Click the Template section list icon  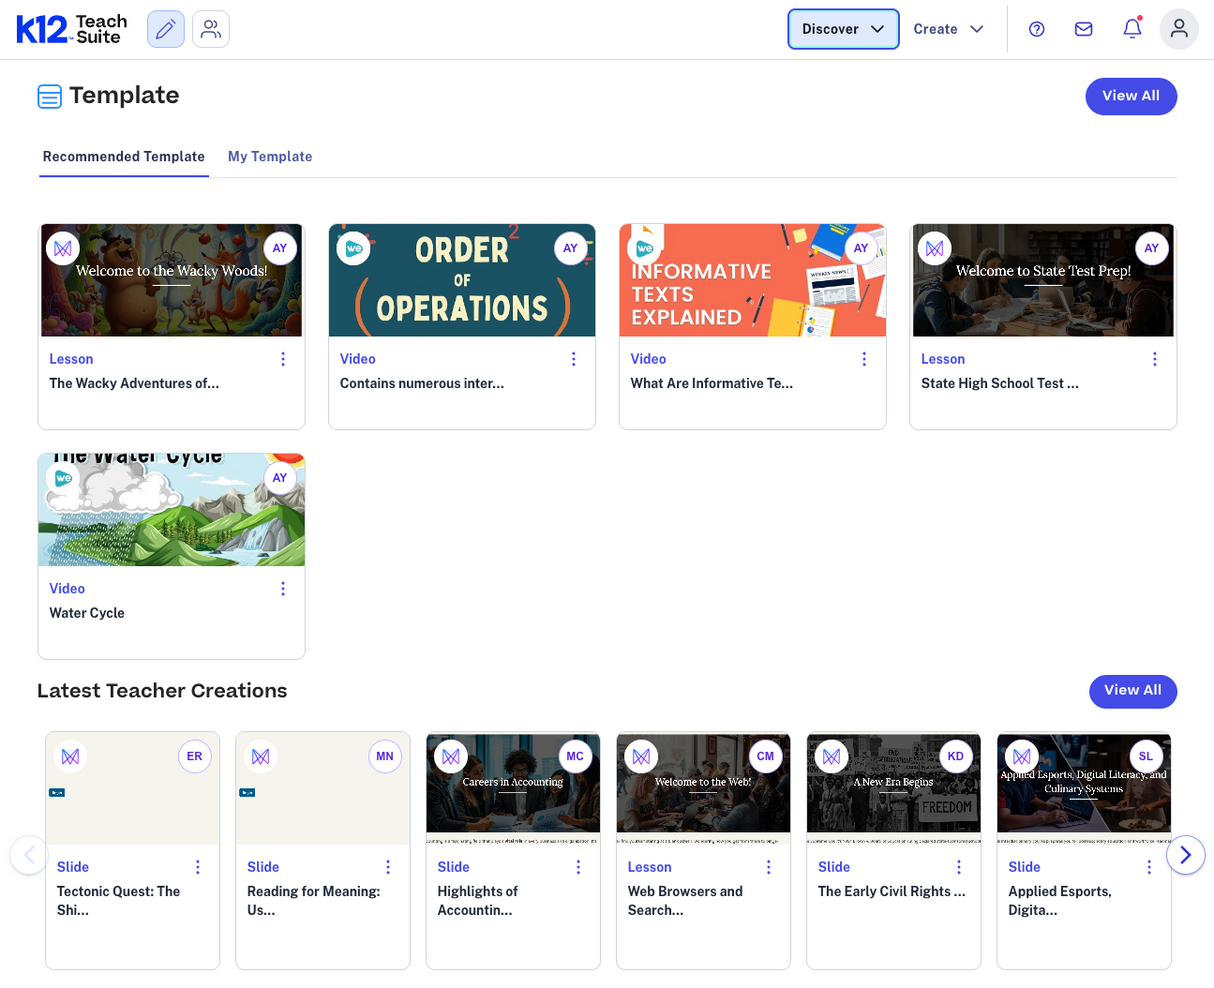[49, 96]
